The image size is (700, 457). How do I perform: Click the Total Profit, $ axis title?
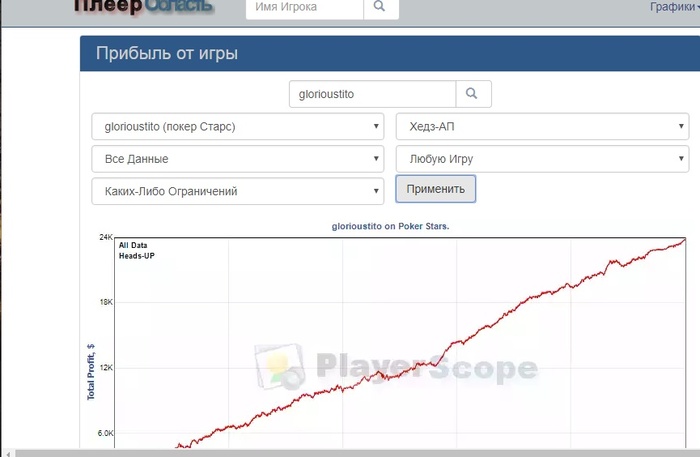click(91, 372)
